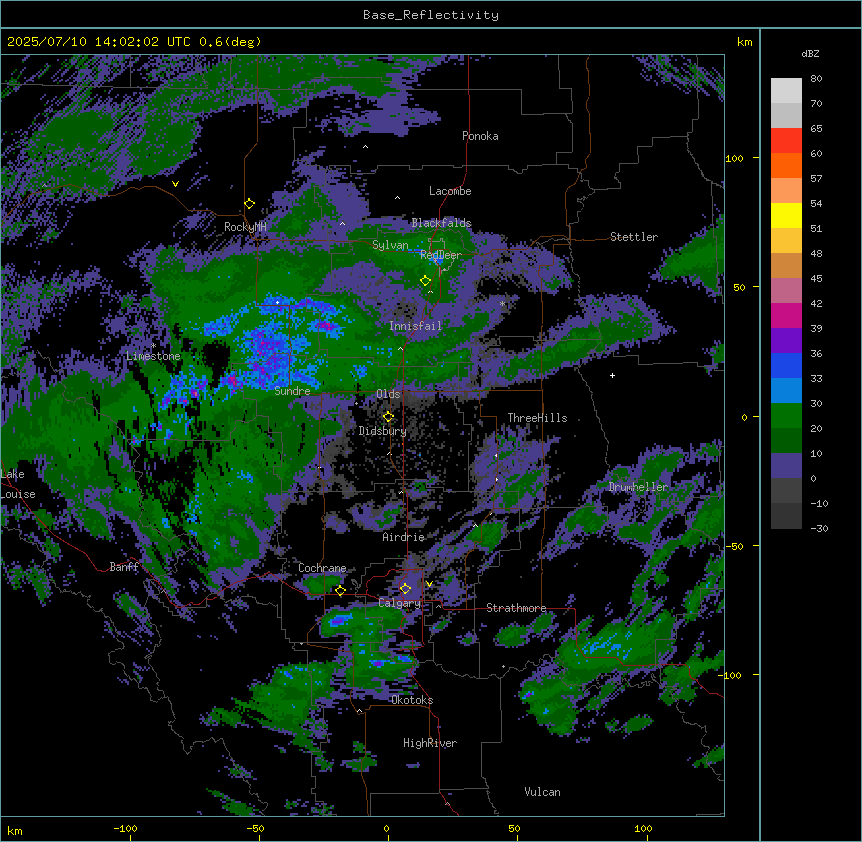
Task: Click the Sylvan label
Action: tap(390, 245)
